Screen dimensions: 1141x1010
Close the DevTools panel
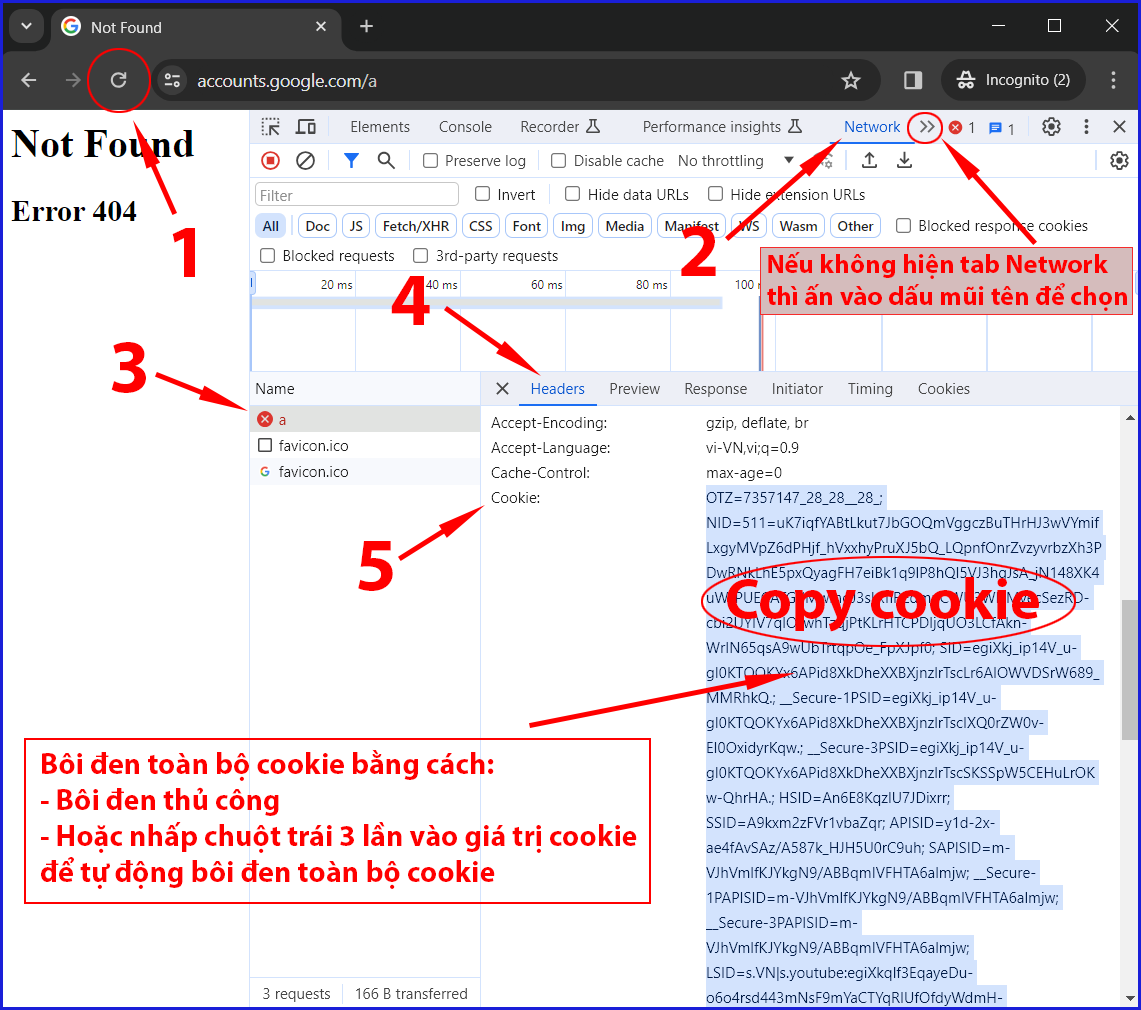pos(1120,127)
